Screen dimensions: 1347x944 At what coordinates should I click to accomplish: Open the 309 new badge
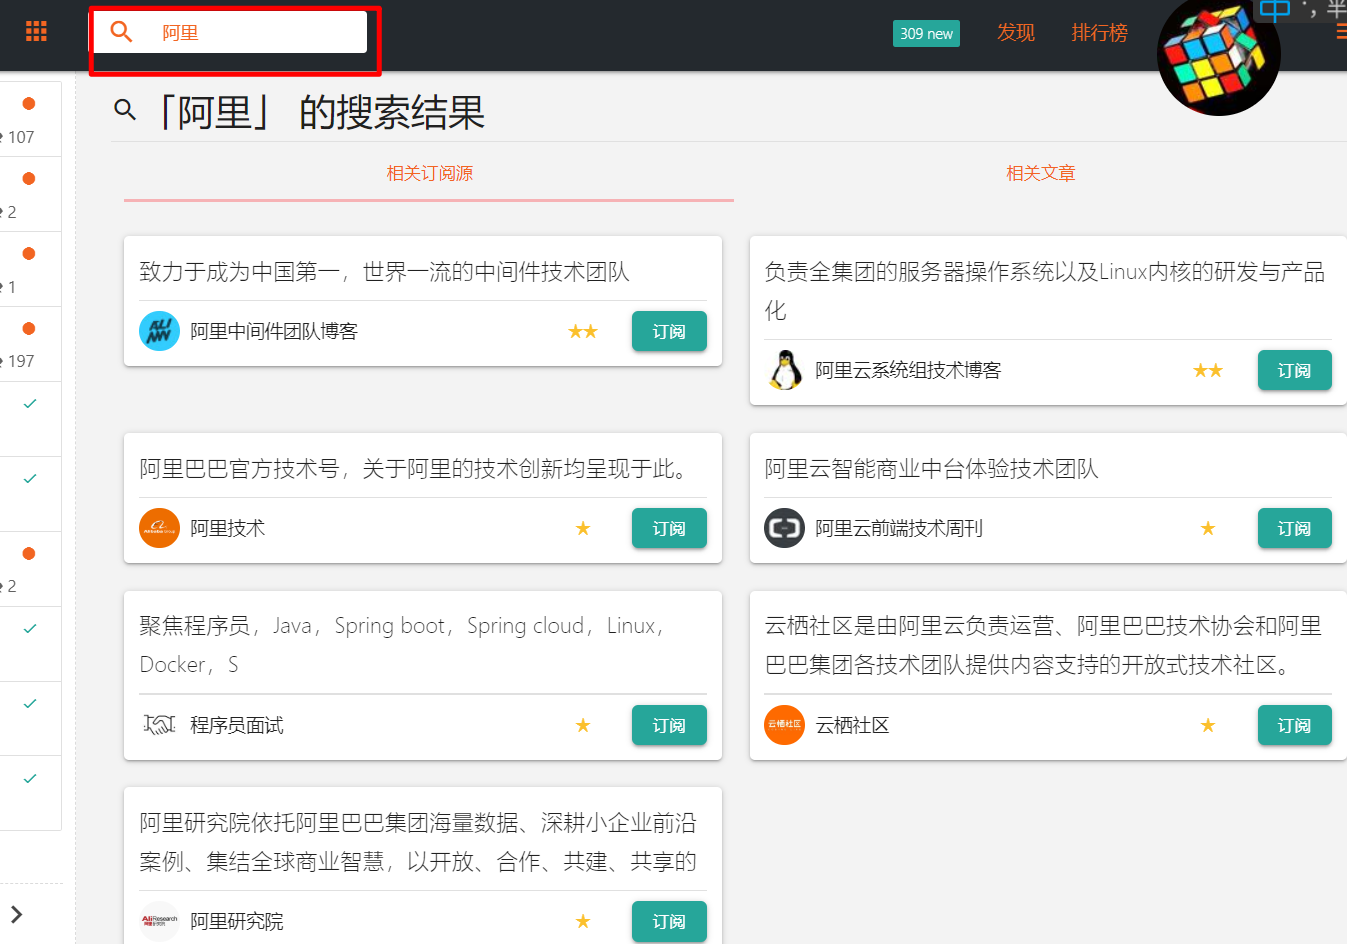[926, 33]
